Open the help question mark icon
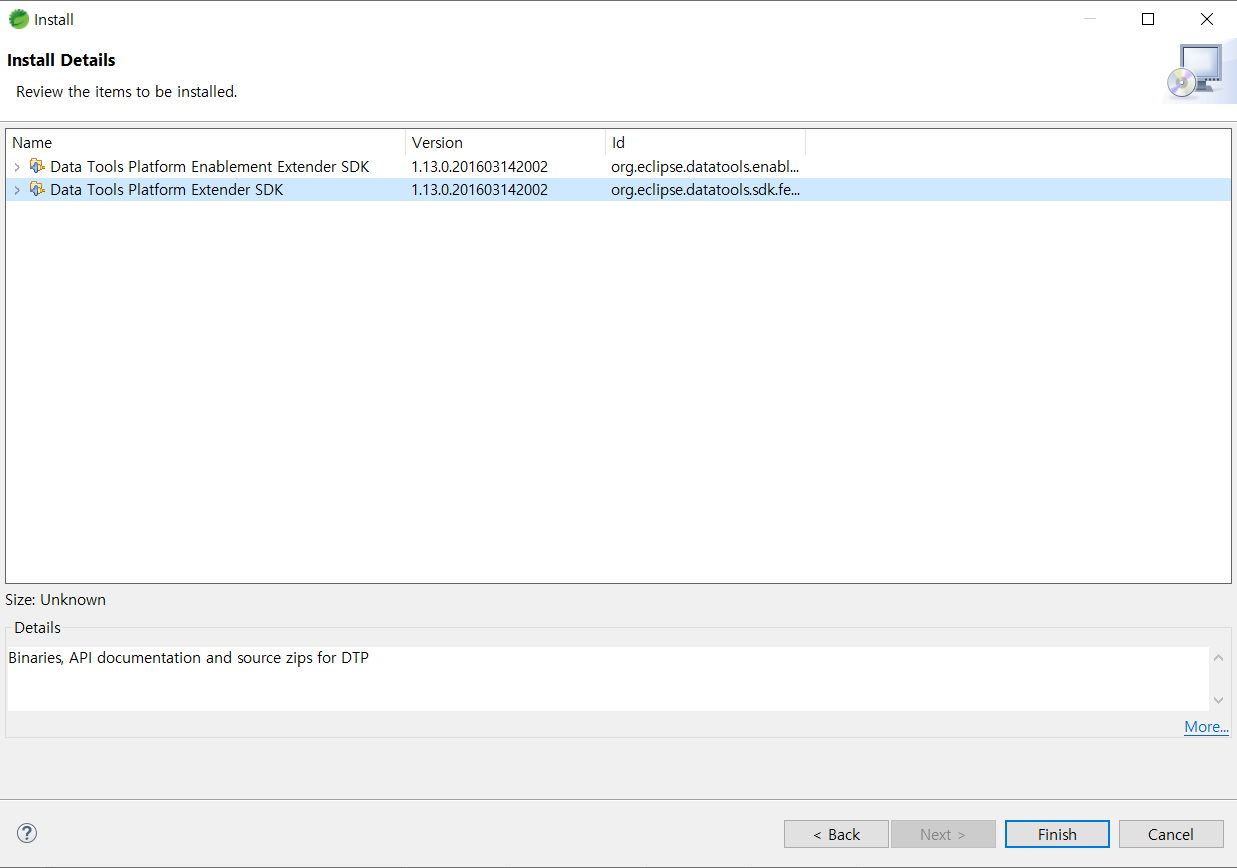 27,833
